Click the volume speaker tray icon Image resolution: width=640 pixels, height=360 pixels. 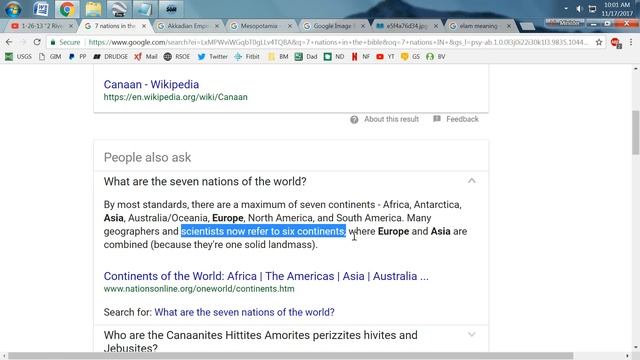(579, 9)
